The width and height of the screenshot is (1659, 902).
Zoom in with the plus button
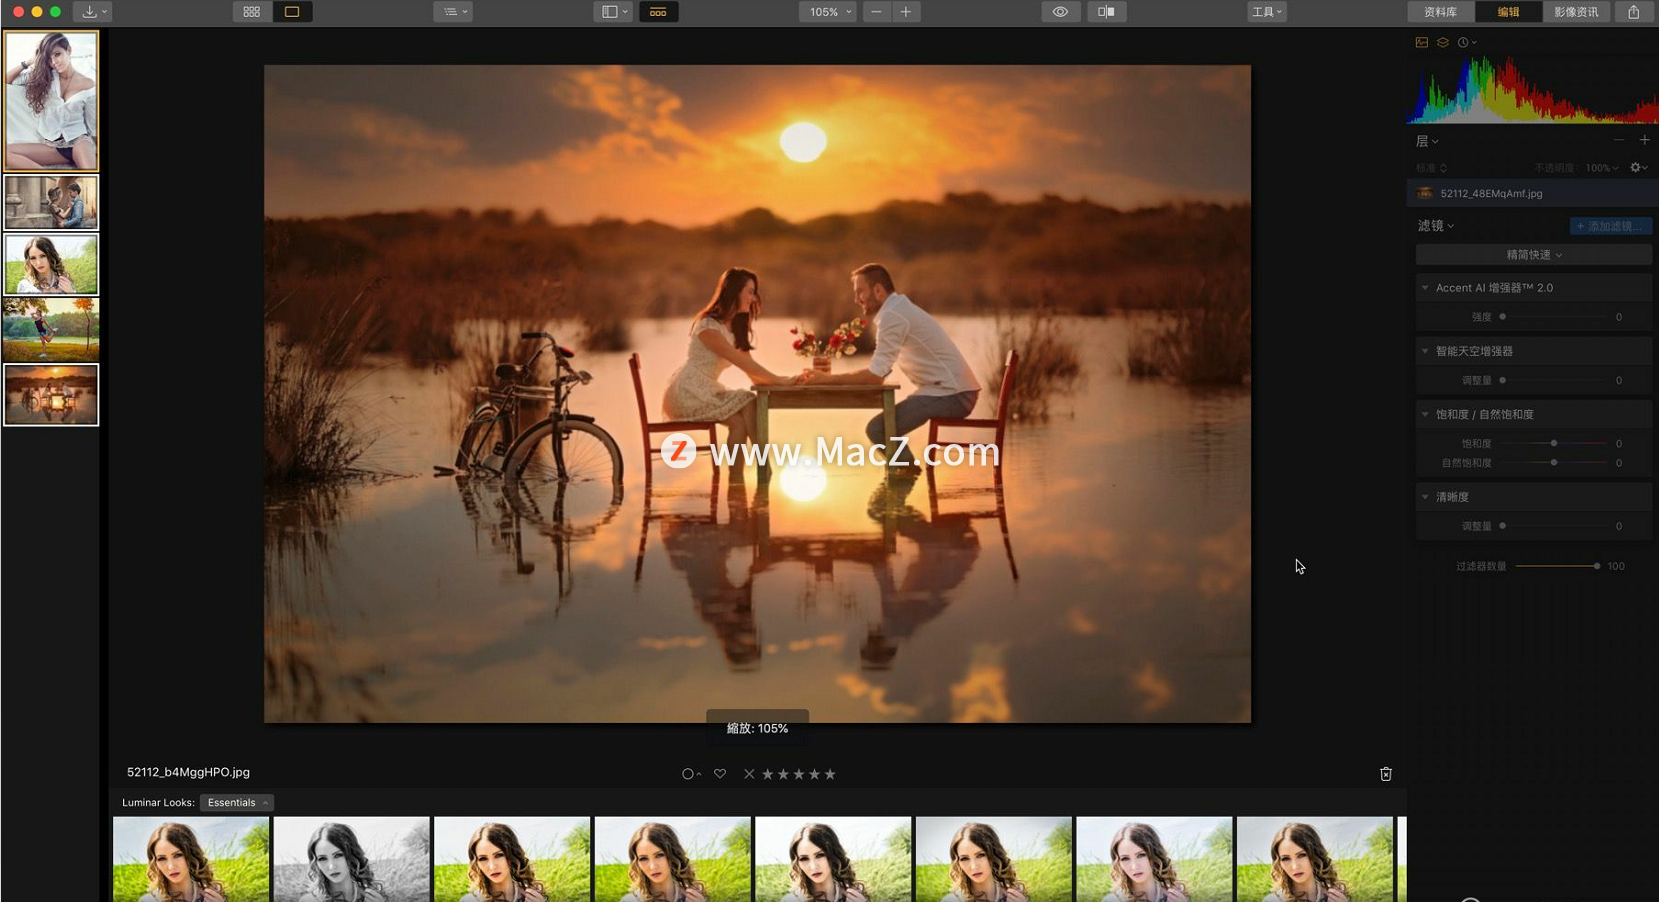tap(906, 12)
